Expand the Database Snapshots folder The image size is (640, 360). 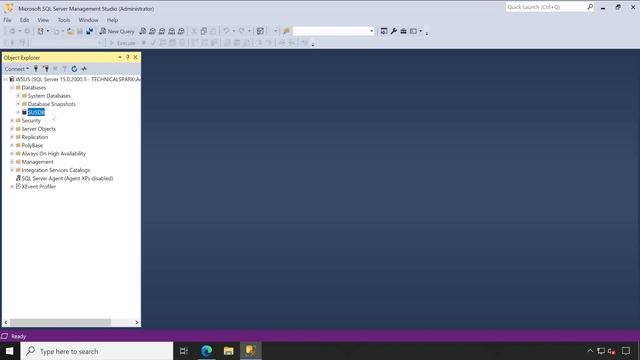point(18,104)
